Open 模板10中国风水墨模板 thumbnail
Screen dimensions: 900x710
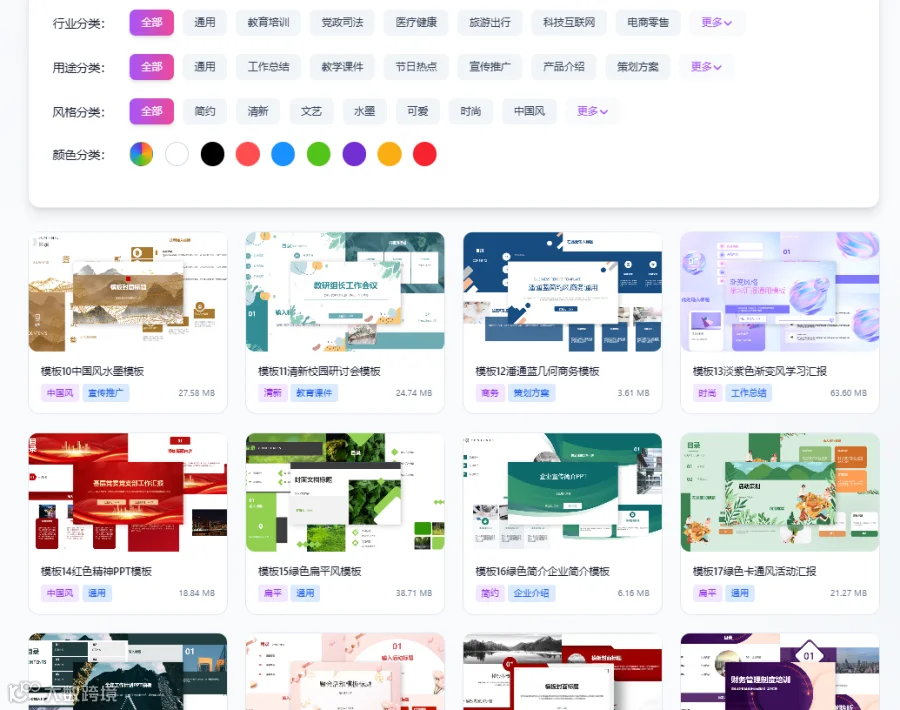pos(128,292)
